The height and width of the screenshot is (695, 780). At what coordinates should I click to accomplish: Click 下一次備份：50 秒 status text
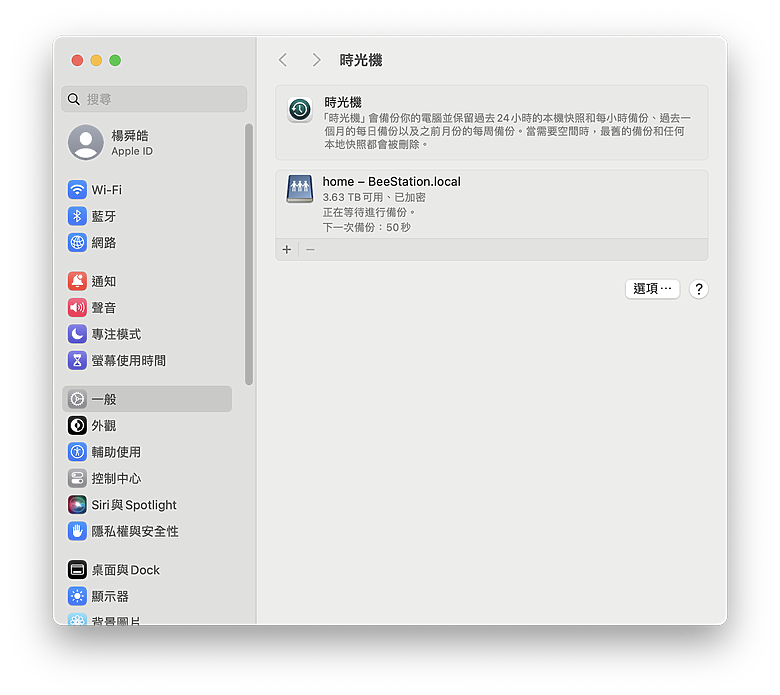tap(367, 227)
